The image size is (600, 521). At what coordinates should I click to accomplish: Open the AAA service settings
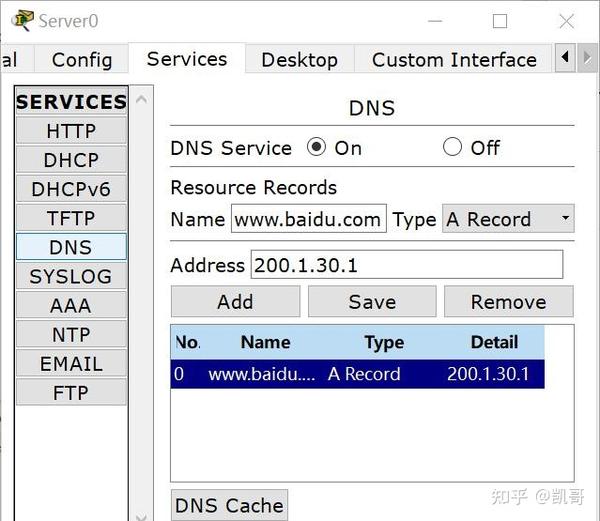(x=71, y=305)
